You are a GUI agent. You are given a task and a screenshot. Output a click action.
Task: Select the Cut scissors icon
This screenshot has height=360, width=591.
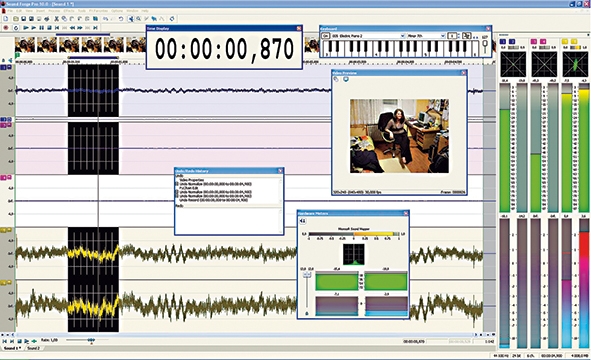pyautogui.click(x=57, y=19)
